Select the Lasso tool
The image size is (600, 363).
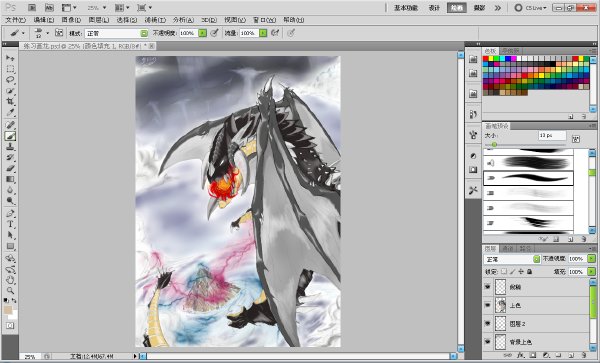pyautogui.click(x=10, y=80)
